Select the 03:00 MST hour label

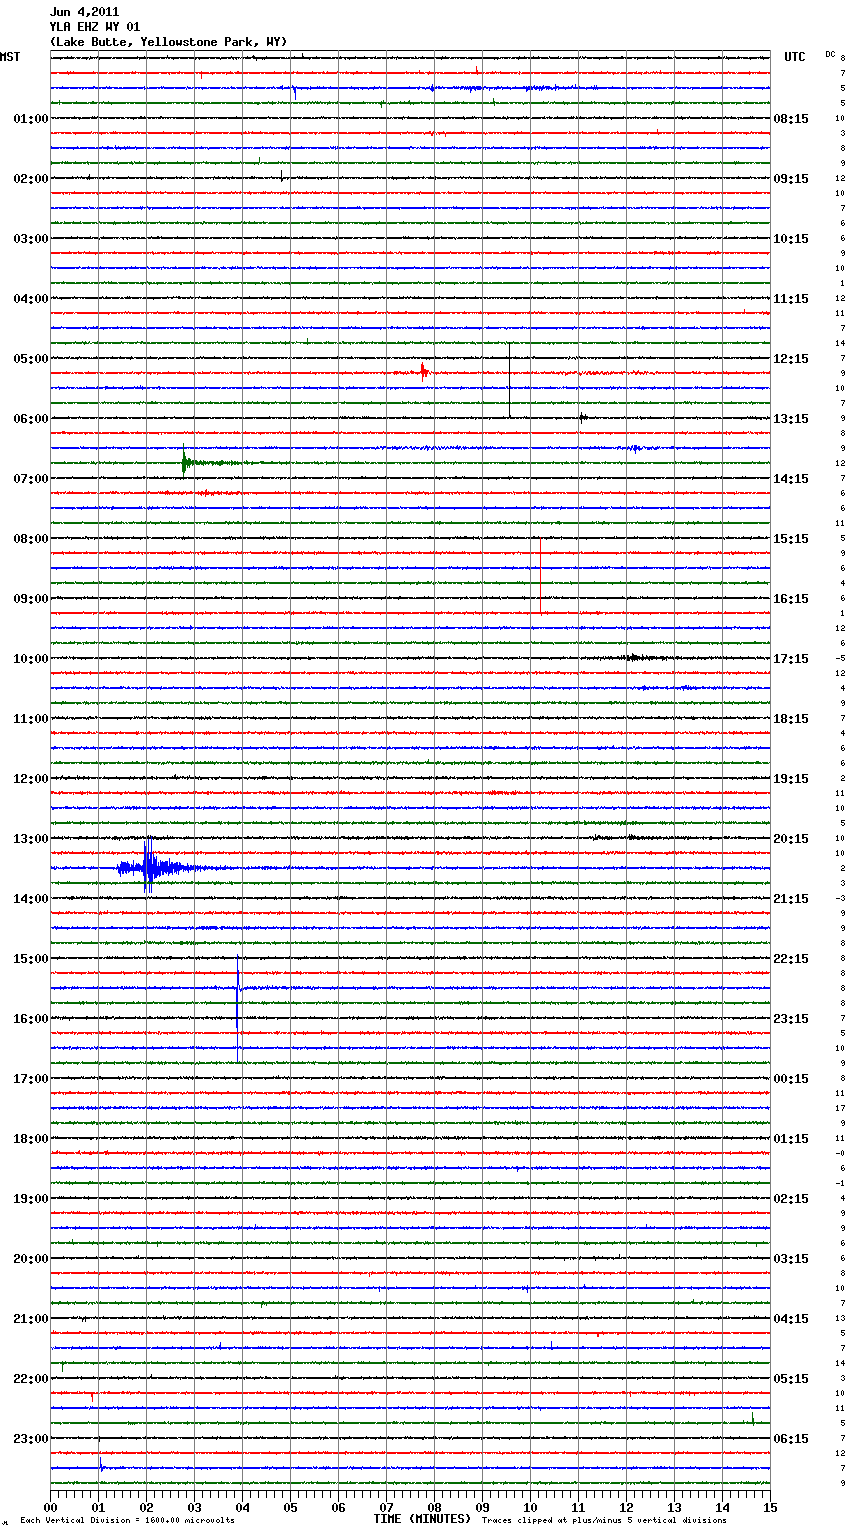coord(31,239)
